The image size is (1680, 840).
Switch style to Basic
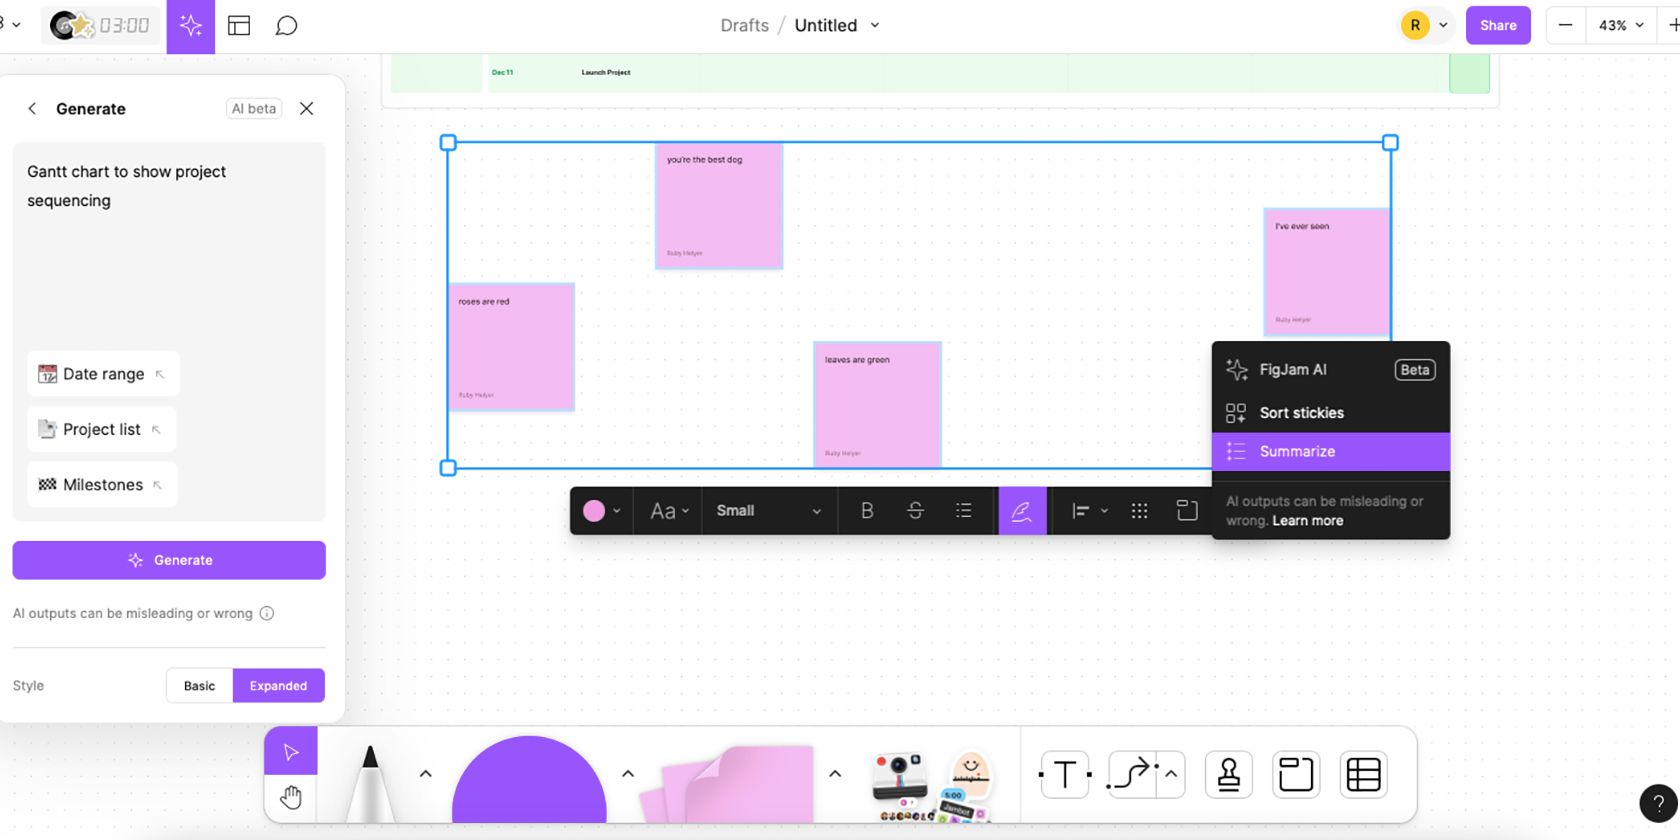point(199,686)
